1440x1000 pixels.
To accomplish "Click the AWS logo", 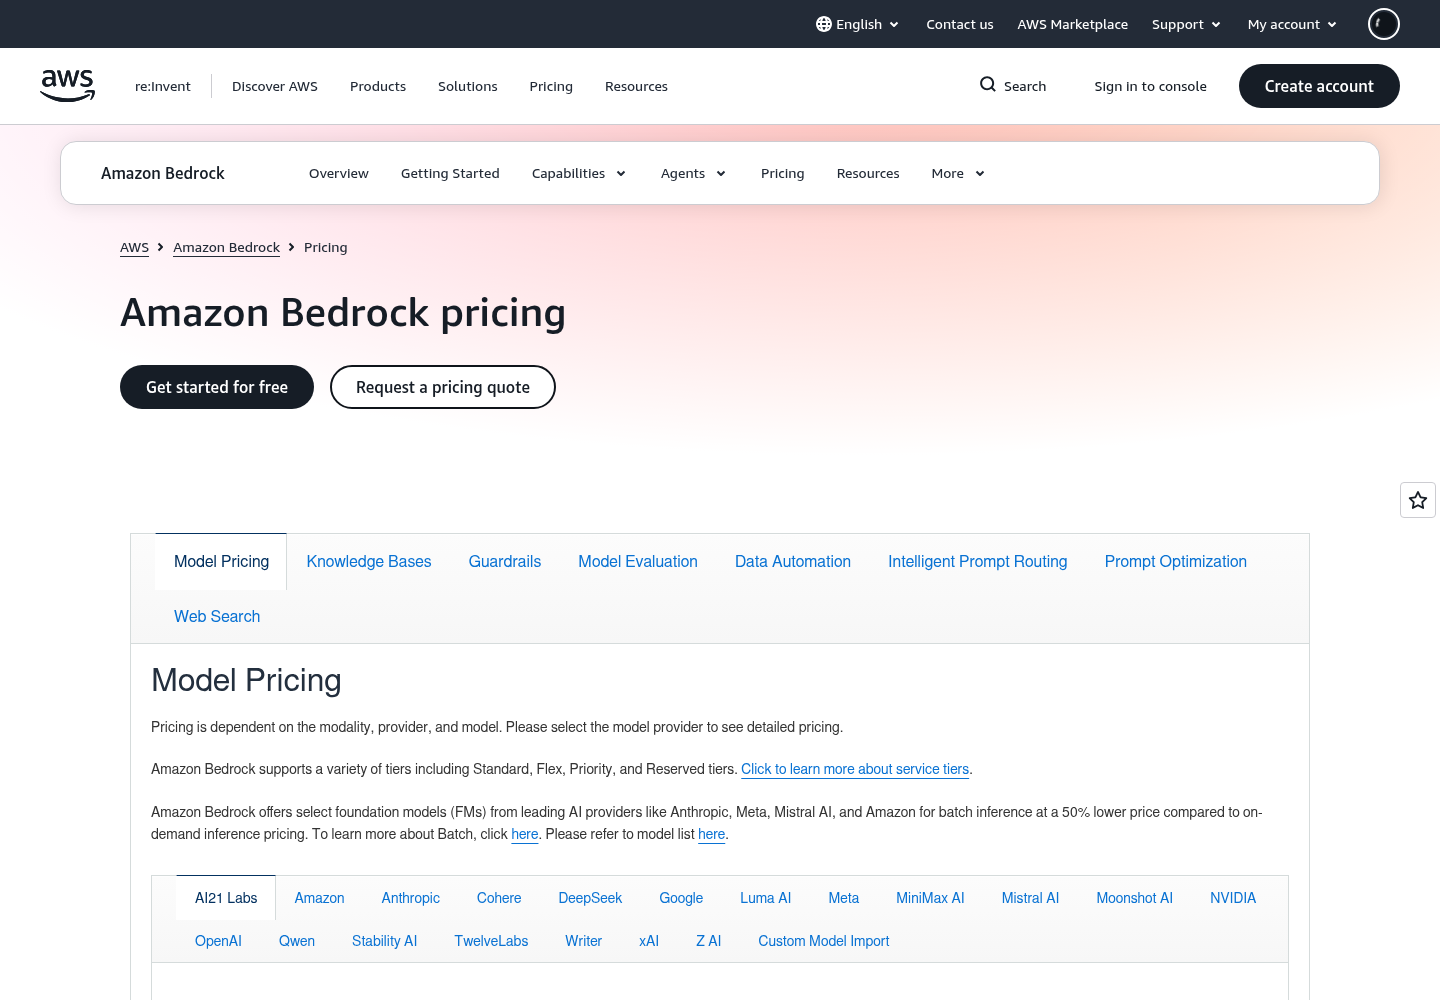I will click(x=68, y=86).
